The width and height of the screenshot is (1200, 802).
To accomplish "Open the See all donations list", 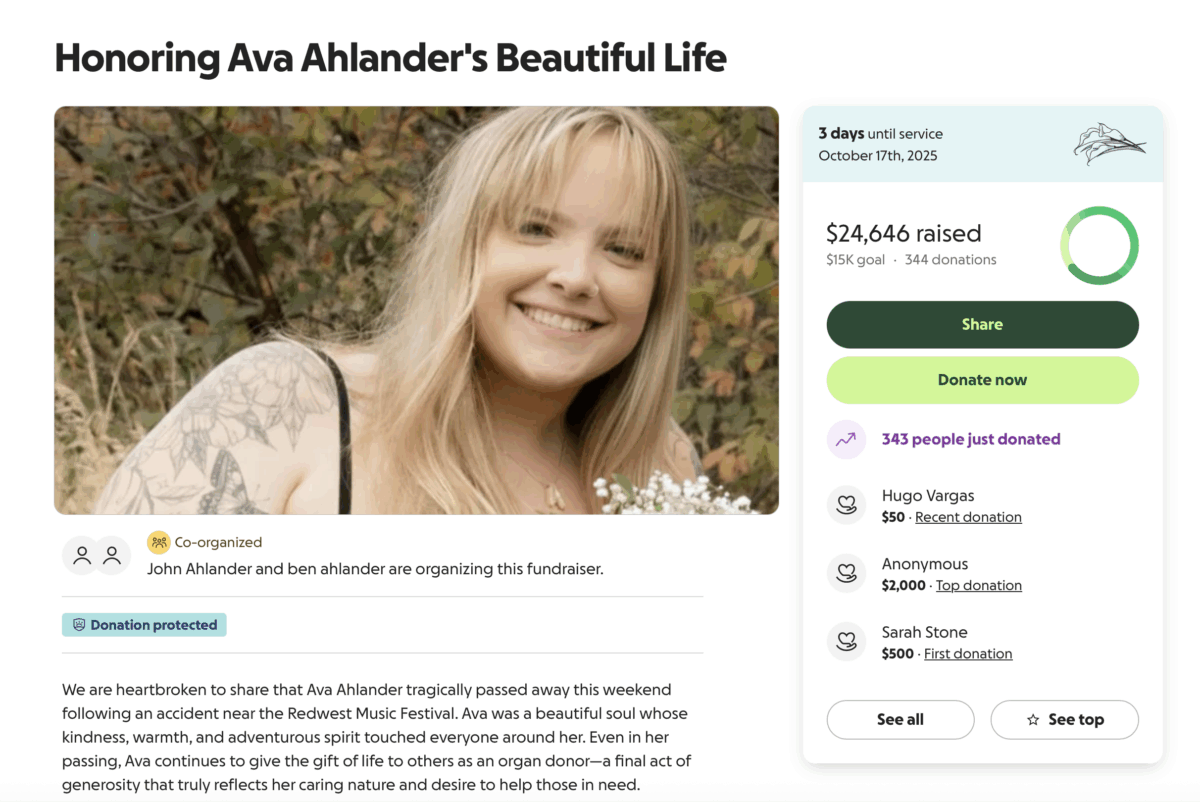I will coord(900,720).
